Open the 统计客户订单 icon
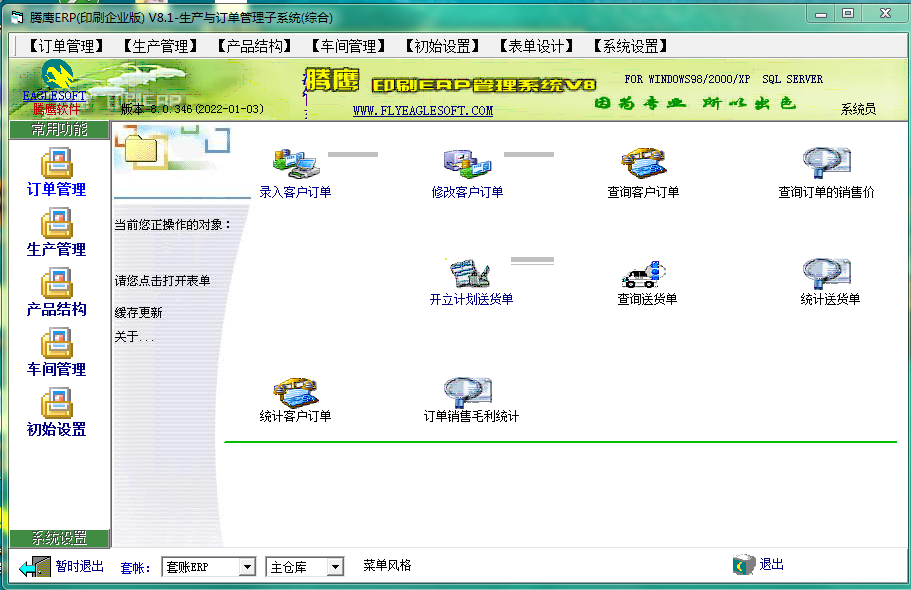 296,392
